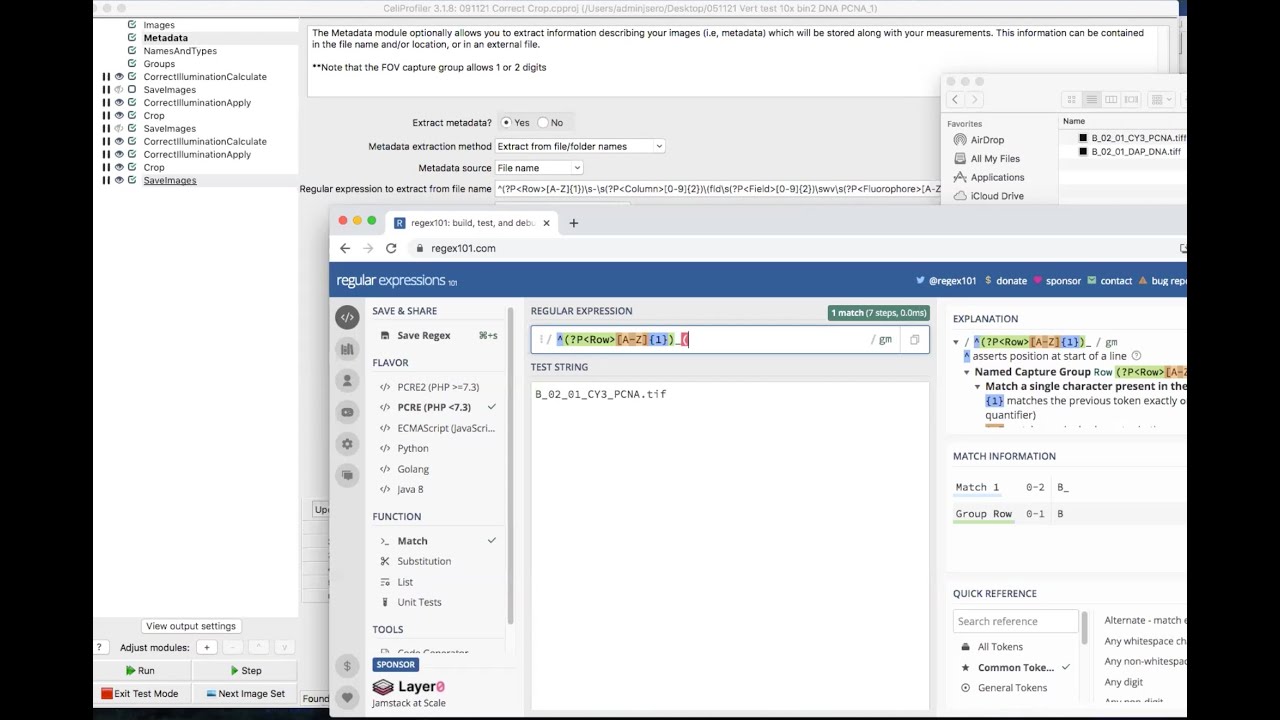Viewport: 1280px width, 720px height.
Task: Click View output settings
Action: 191,626
